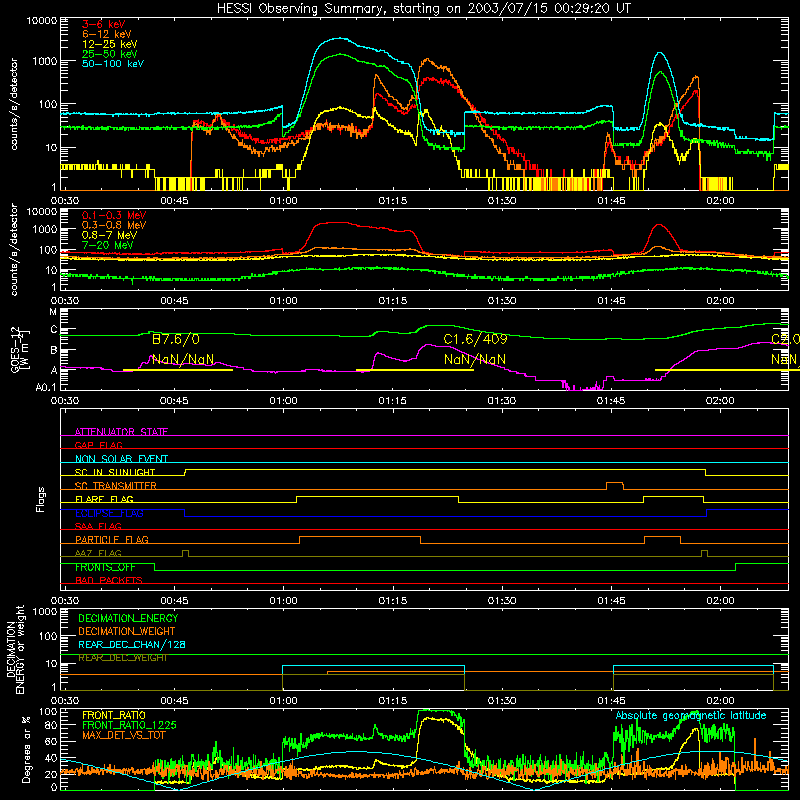The image size is (800, 800).
Task: Click the 0.1-0.3 MeV legend label
Action: click(114, 215)
